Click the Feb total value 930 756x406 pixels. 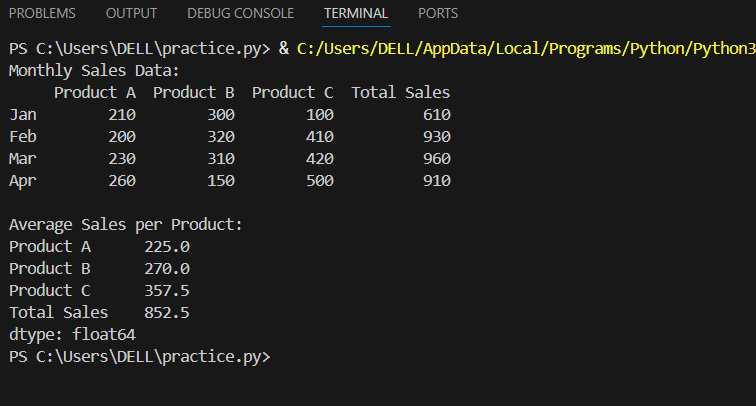[437, 137]
